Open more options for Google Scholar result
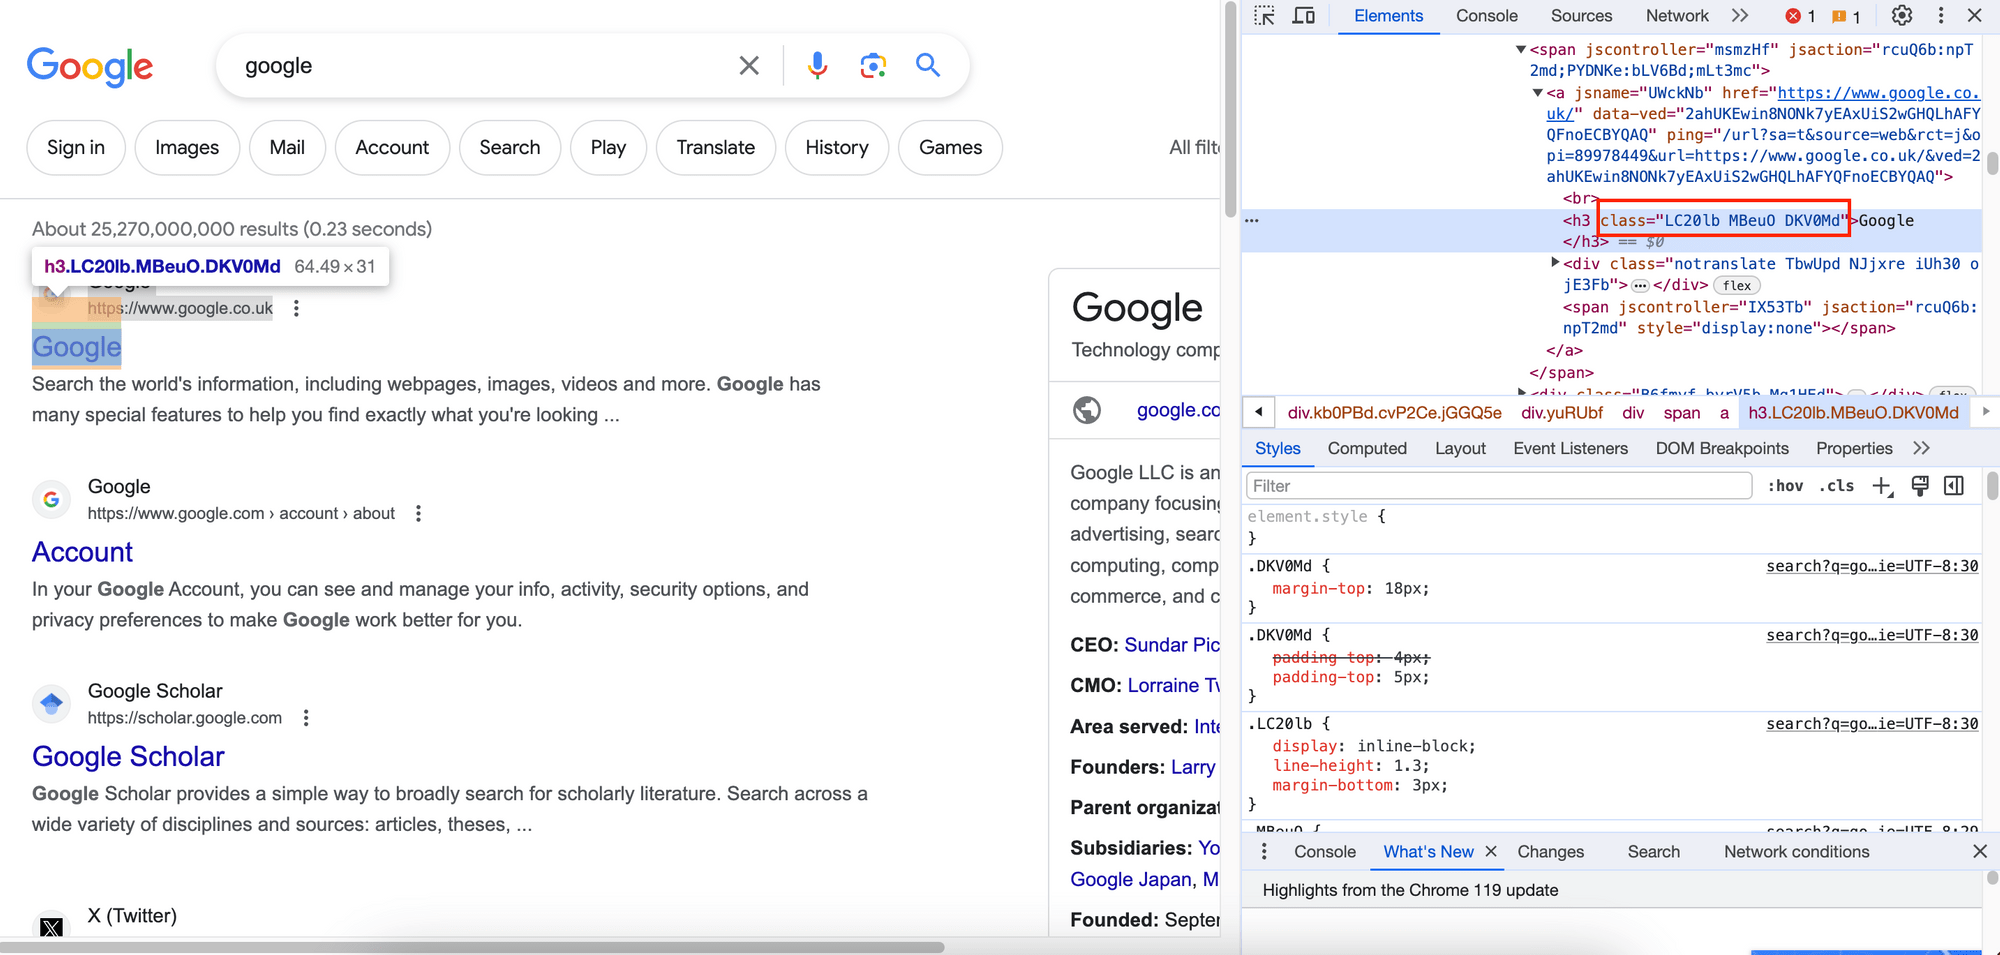This screenshot has width=2000, height=955. 306,718
